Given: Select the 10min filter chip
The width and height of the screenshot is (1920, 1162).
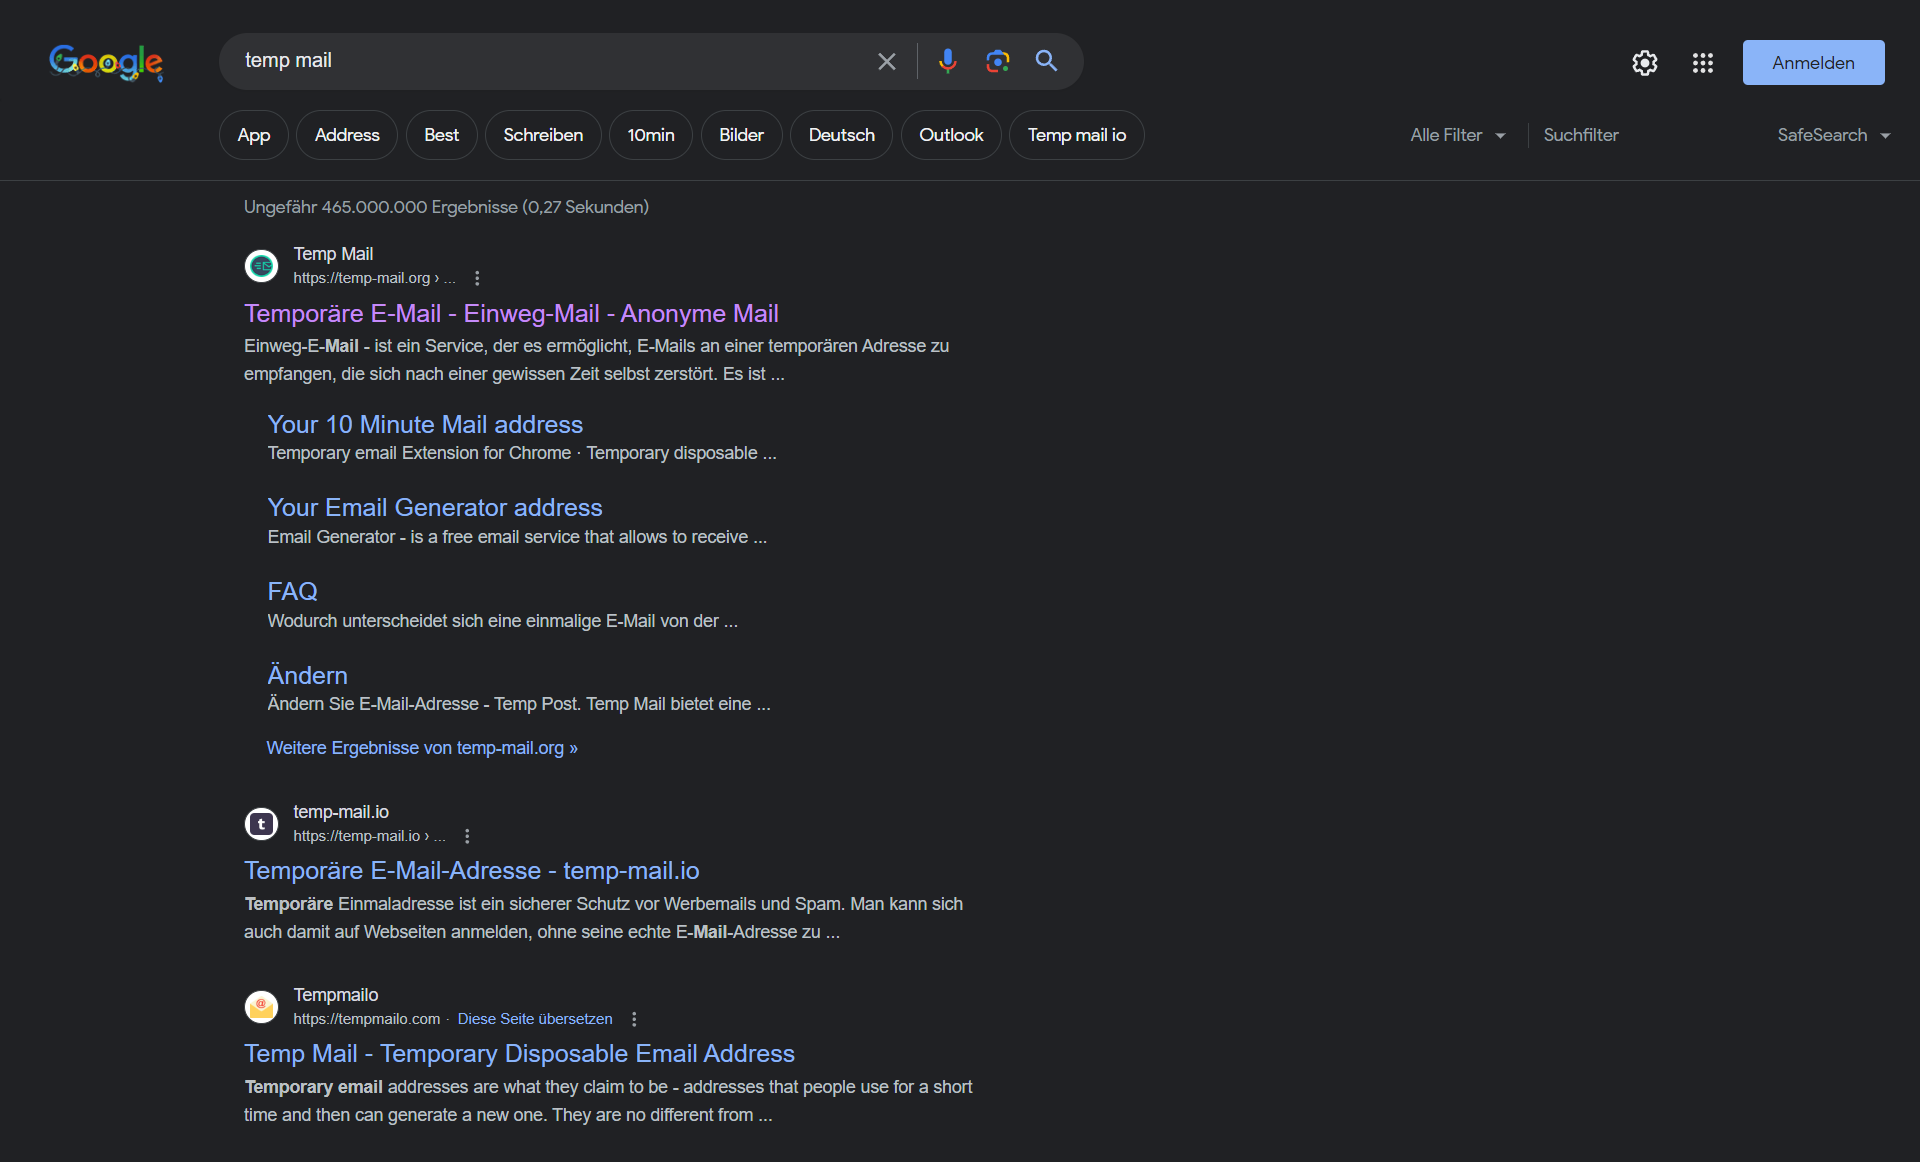Looking at the screenshot, I should pyautogui.click(x=651, y=135).
